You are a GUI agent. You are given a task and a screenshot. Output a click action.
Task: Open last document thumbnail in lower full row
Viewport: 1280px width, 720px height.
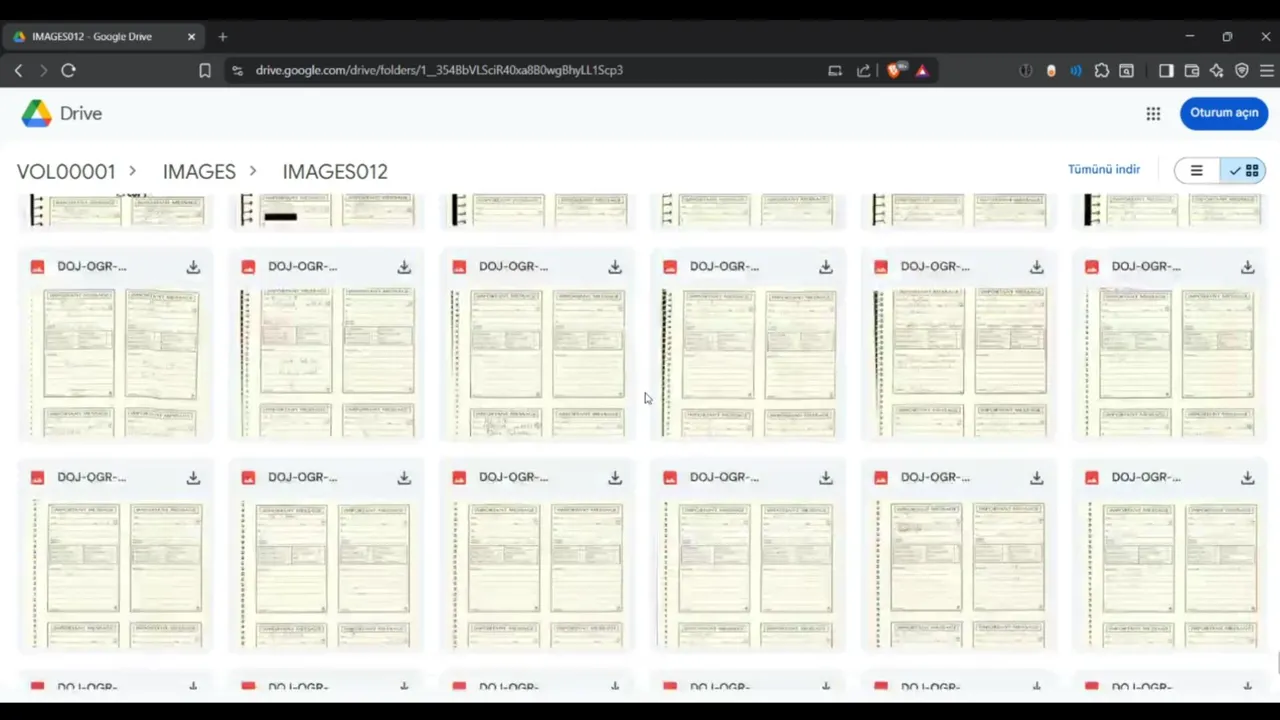[x=1171, y=573]
